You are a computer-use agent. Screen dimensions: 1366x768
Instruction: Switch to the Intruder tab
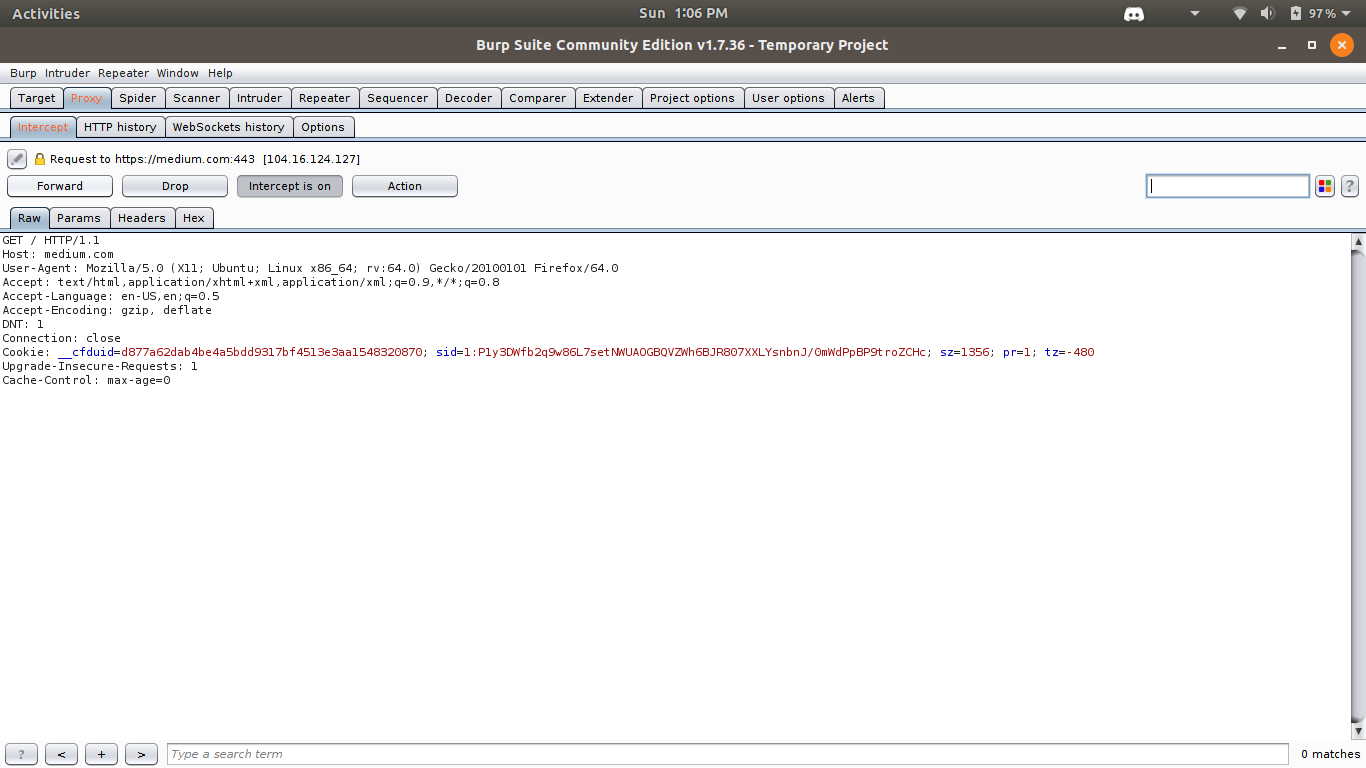point(260,98)
